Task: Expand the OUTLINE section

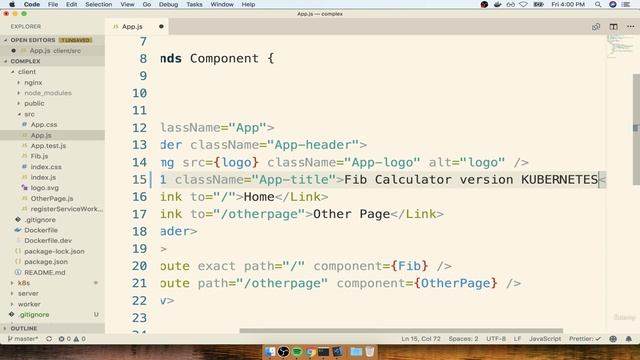Action: coord(24,328)
